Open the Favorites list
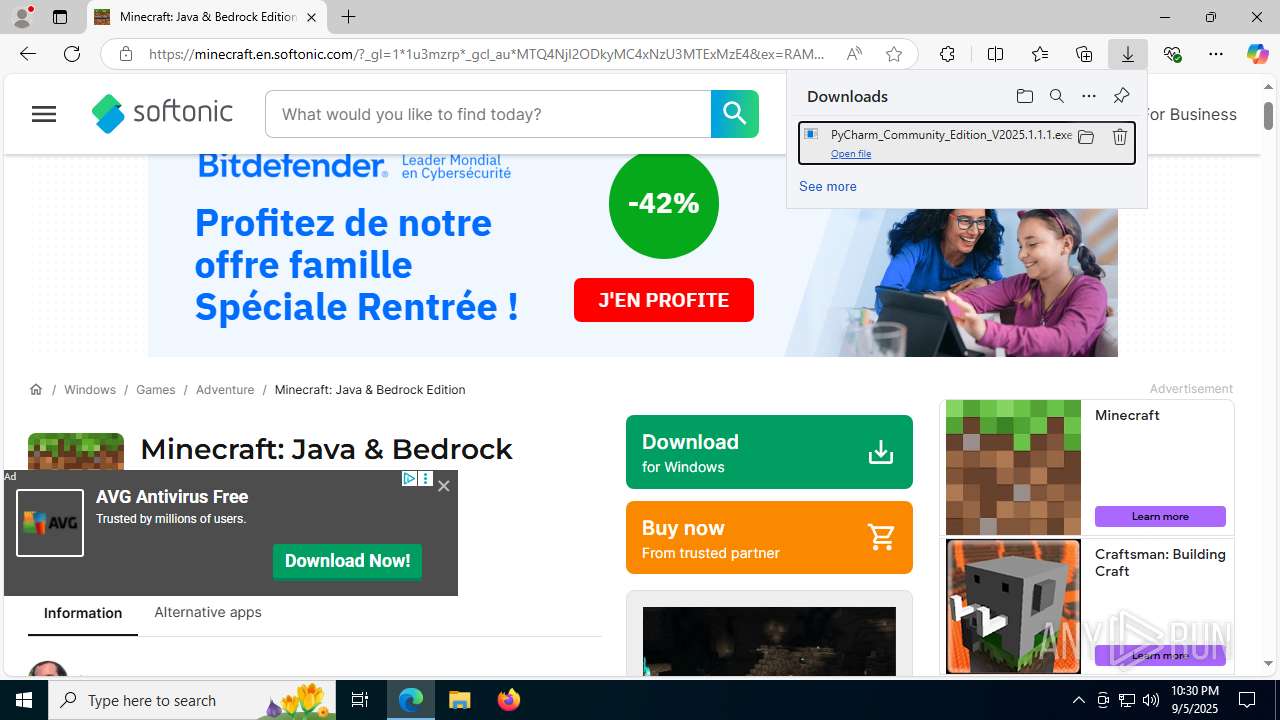Screen dimensions: 1280x720 tap(1040, 54)
